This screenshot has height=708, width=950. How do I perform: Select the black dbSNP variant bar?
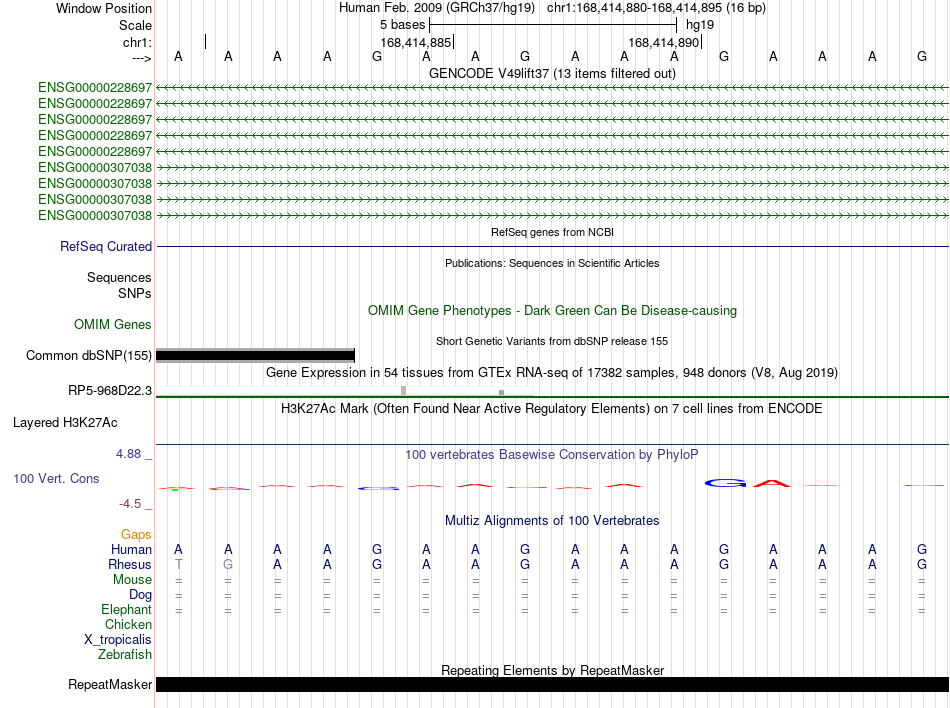(x=255, y=356)
